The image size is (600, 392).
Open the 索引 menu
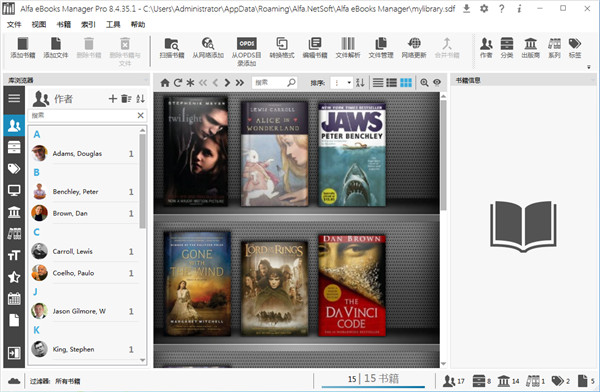(x=88, y=24)
